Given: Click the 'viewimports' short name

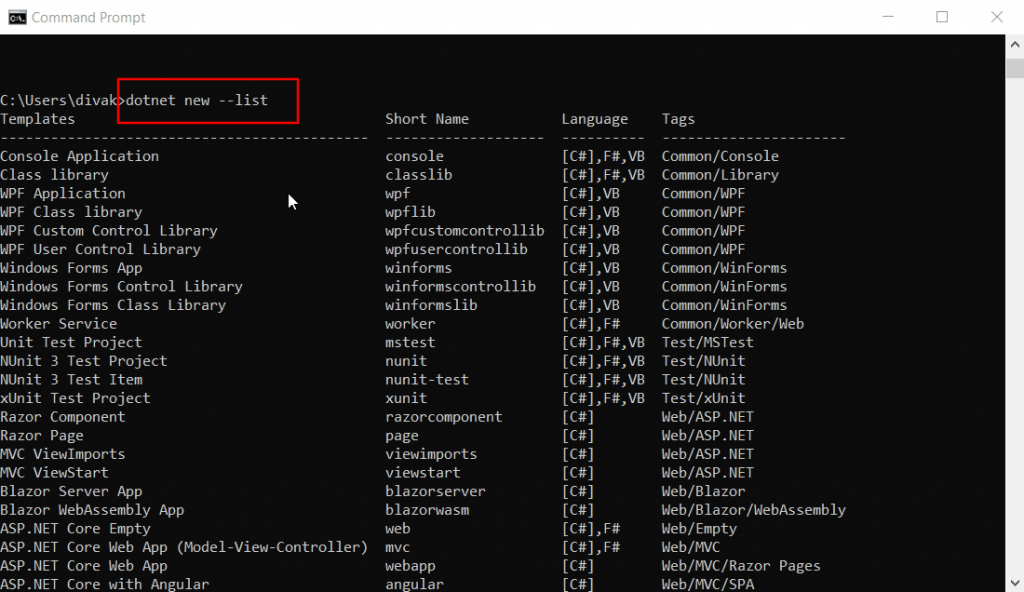Looking at the screenshot, I should 431,454.
